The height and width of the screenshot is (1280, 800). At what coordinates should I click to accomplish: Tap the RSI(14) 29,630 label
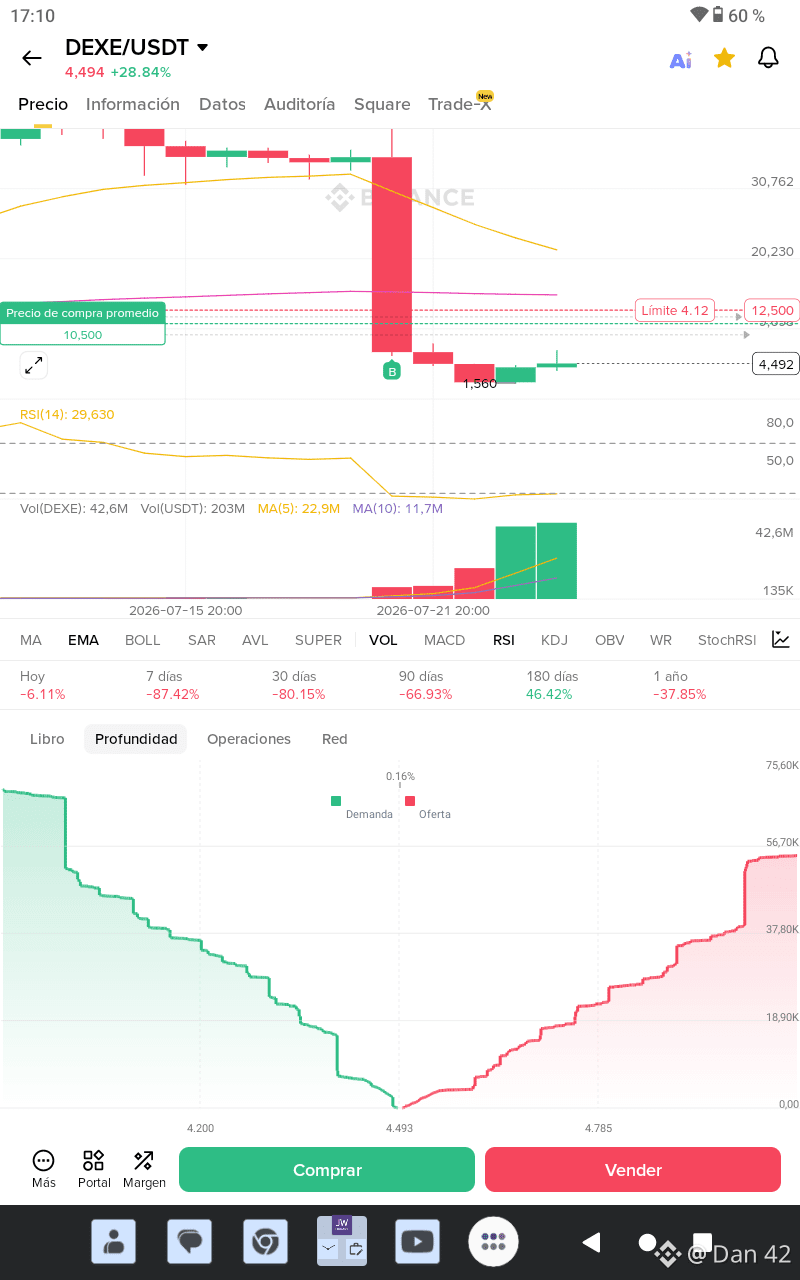tap(67, 414)
